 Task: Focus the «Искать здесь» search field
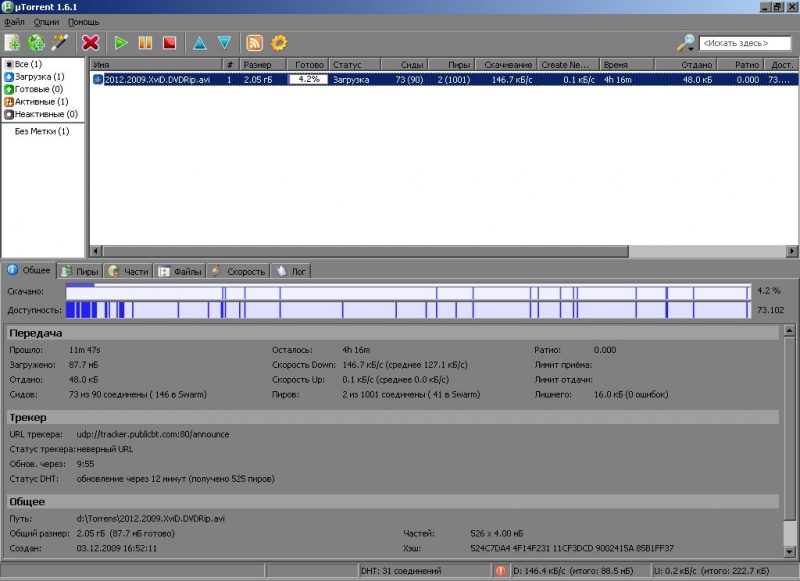[x=745, y=43]
